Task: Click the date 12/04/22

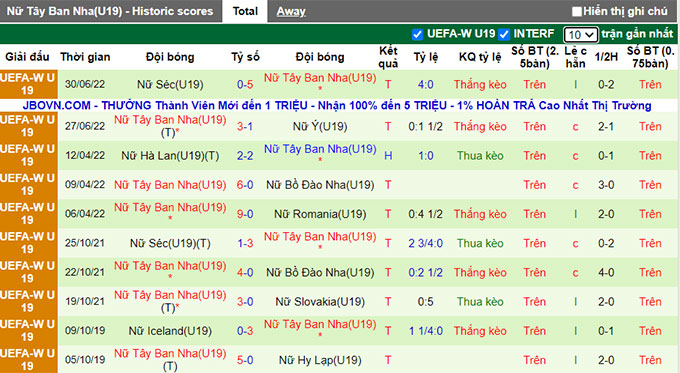Action: click(x=85, y=156)
